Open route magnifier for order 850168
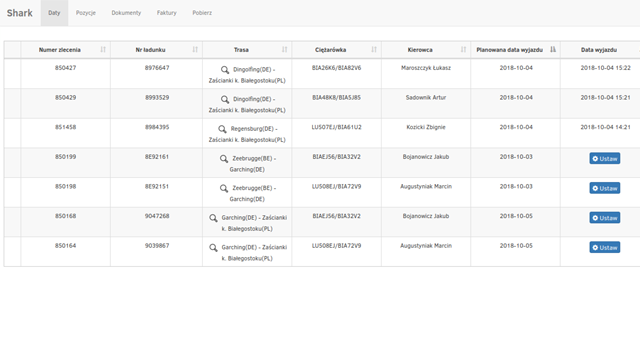This screenshot has width=640, height=360. coord(213,218)
